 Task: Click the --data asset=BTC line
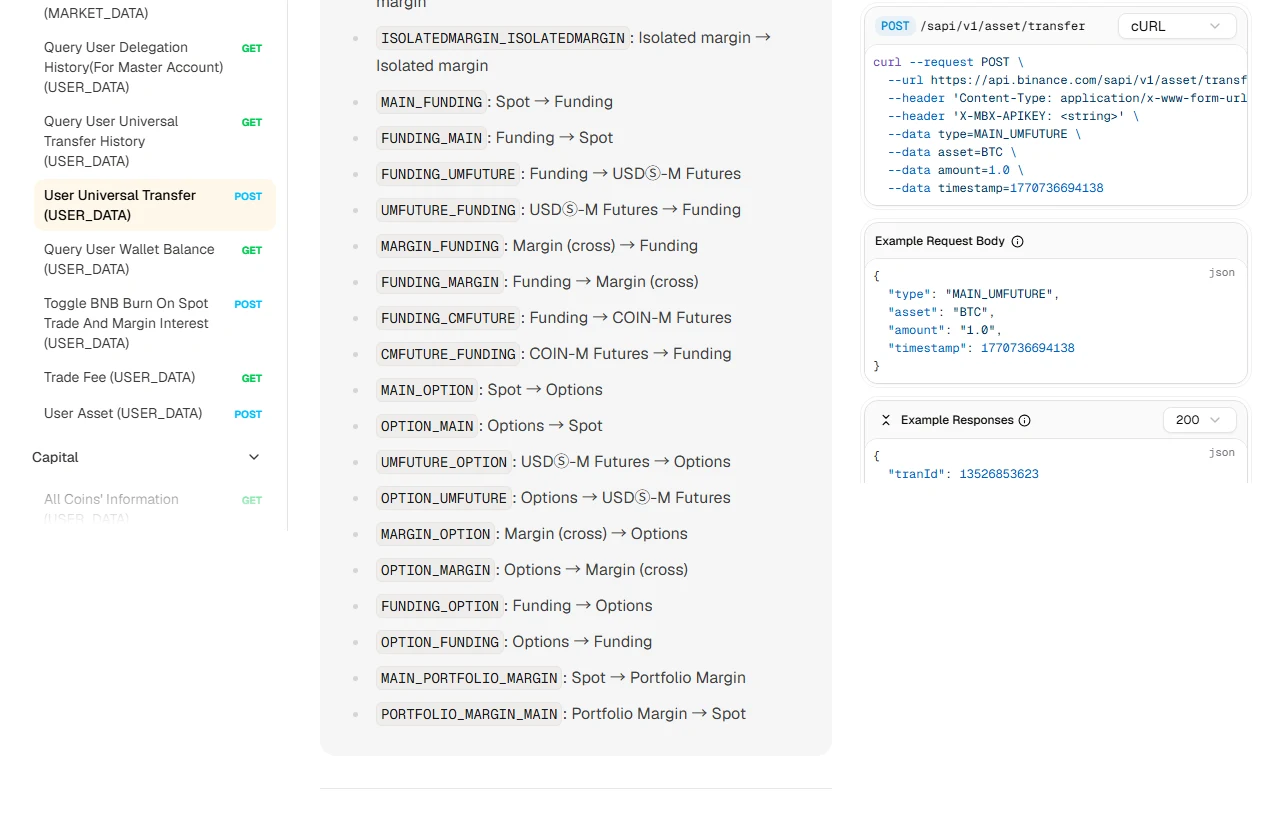pos(952,152)
